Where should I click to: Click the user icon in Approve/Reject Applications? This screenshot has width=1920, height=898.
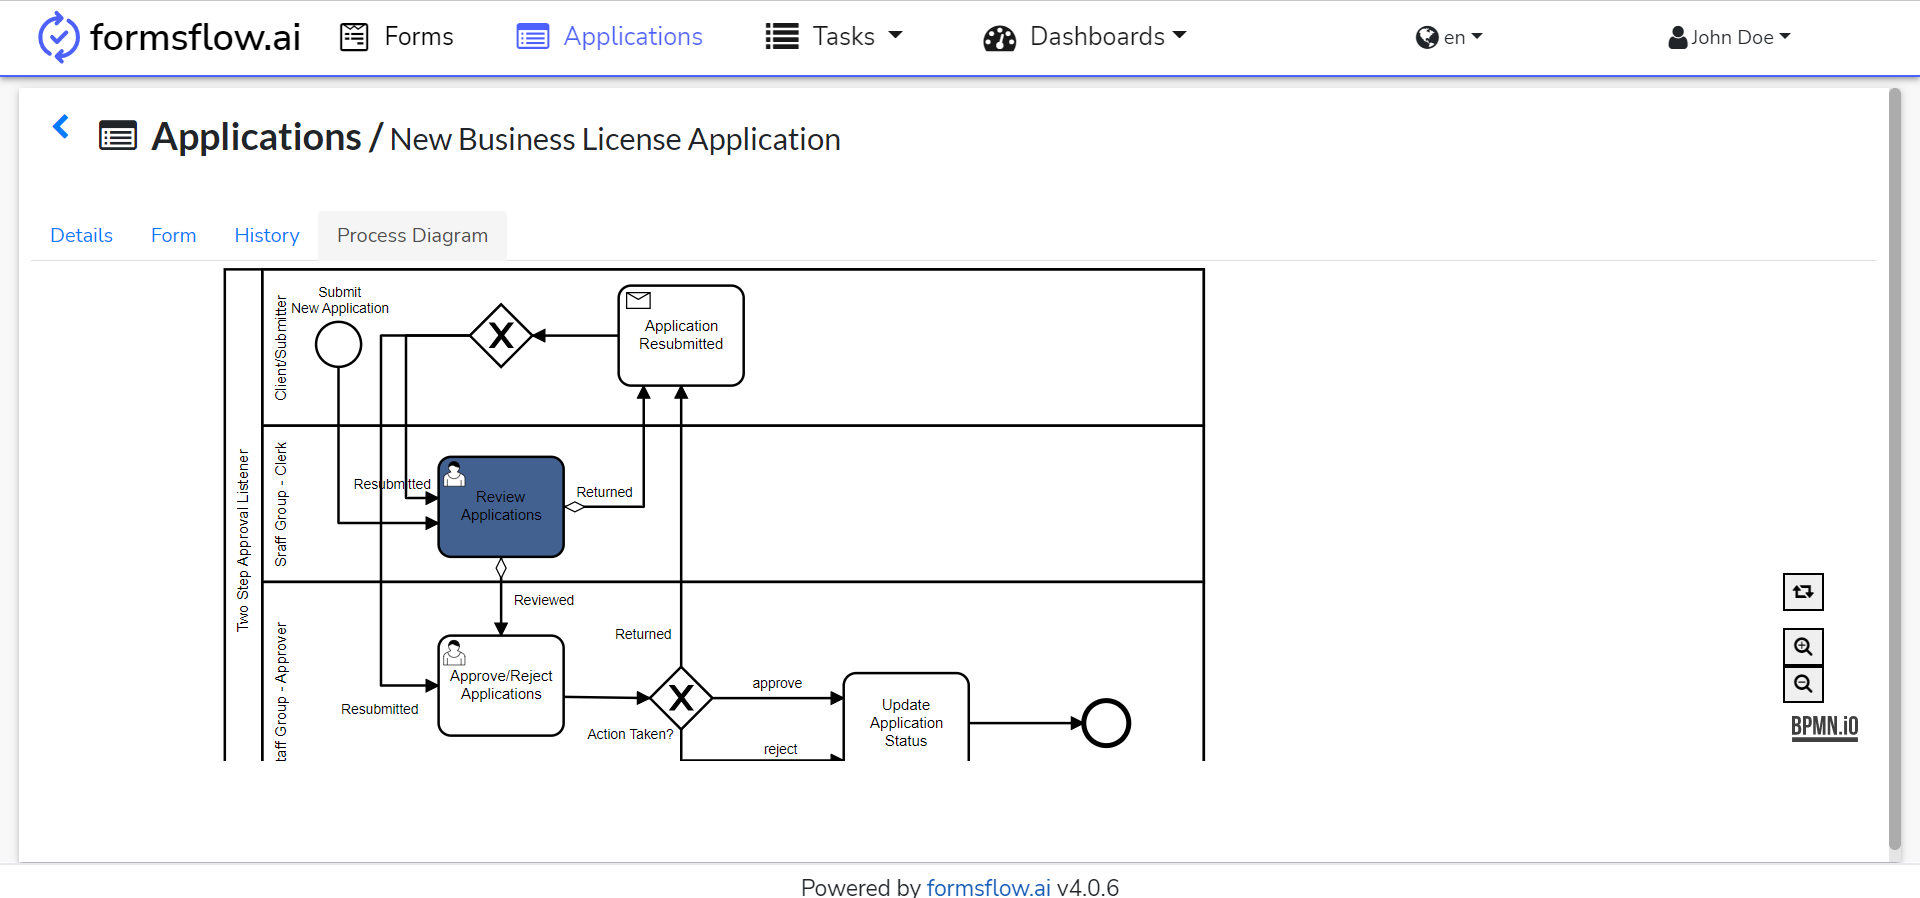455,653
